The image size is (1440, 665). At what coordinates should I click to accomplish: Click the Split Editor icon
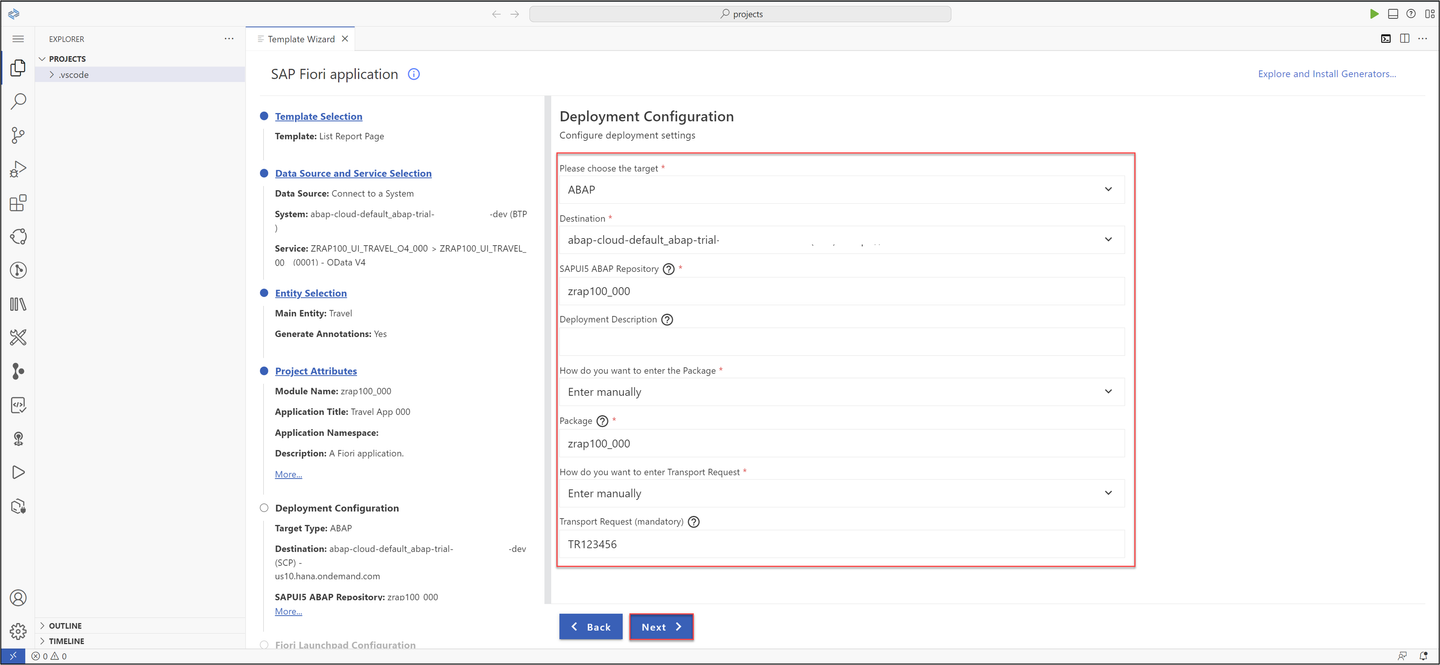1405,39
